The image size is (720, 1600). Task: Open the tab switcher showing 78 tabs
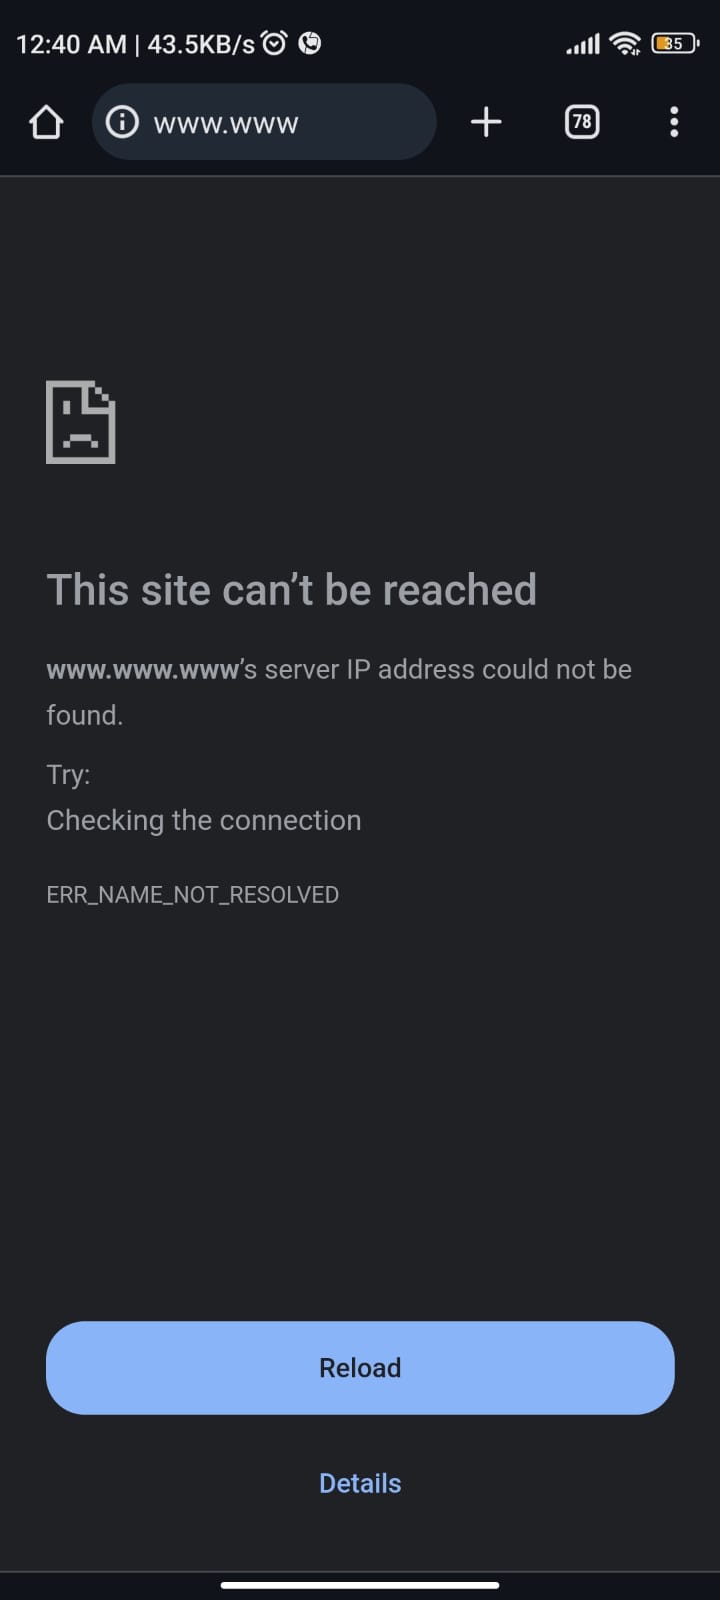[582, 122]
